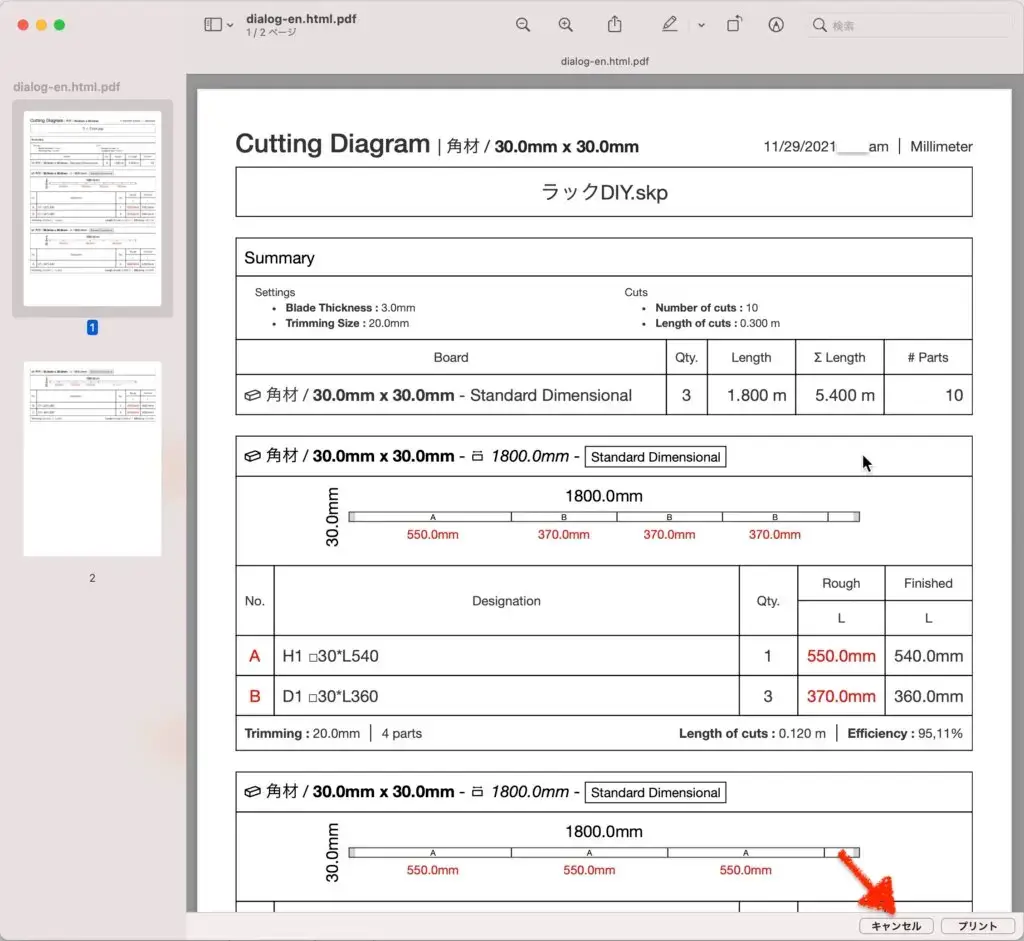Select page 1 thumbnail in sidebar
The image size is (1024, 941).
(93, 208)
